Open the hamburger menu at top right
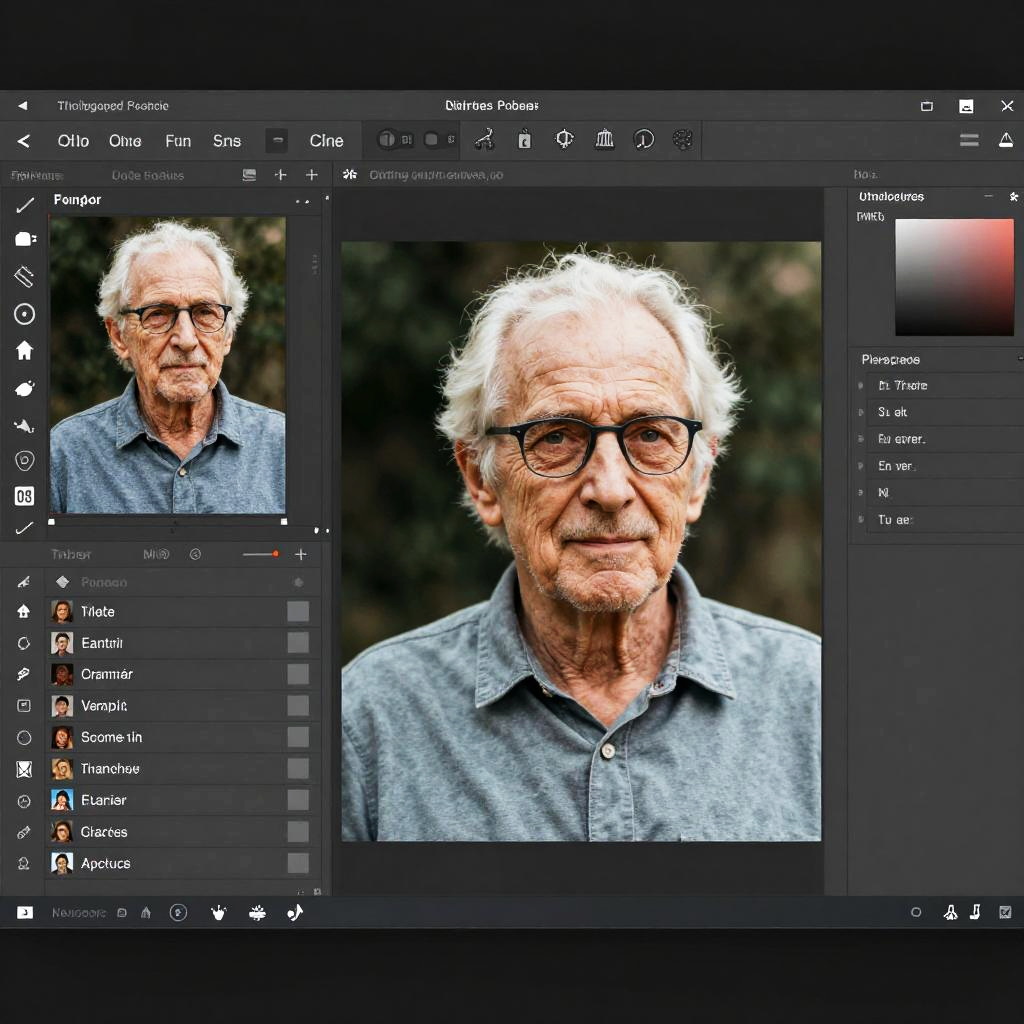 tap(969, 140)
